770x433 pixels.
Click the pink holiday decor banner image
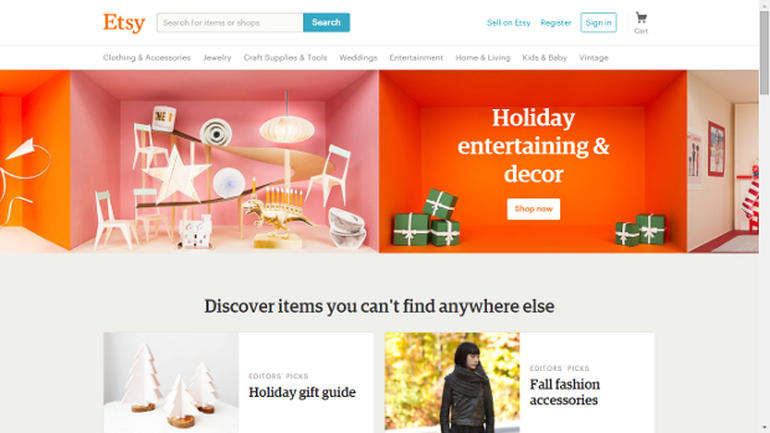[x=224, y=162]
